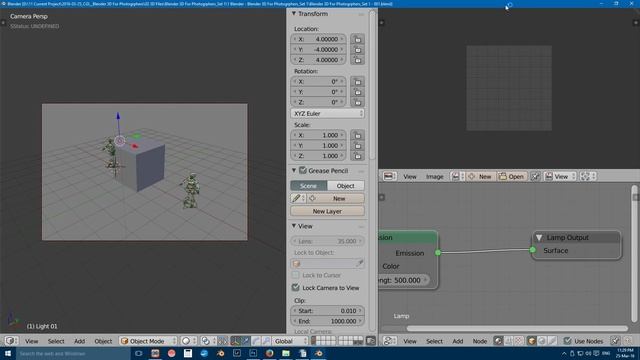This screenshot has height=360, width=640.
Task: Open node editor type selector
Action: pyautogui.click(x=390, y=341)
